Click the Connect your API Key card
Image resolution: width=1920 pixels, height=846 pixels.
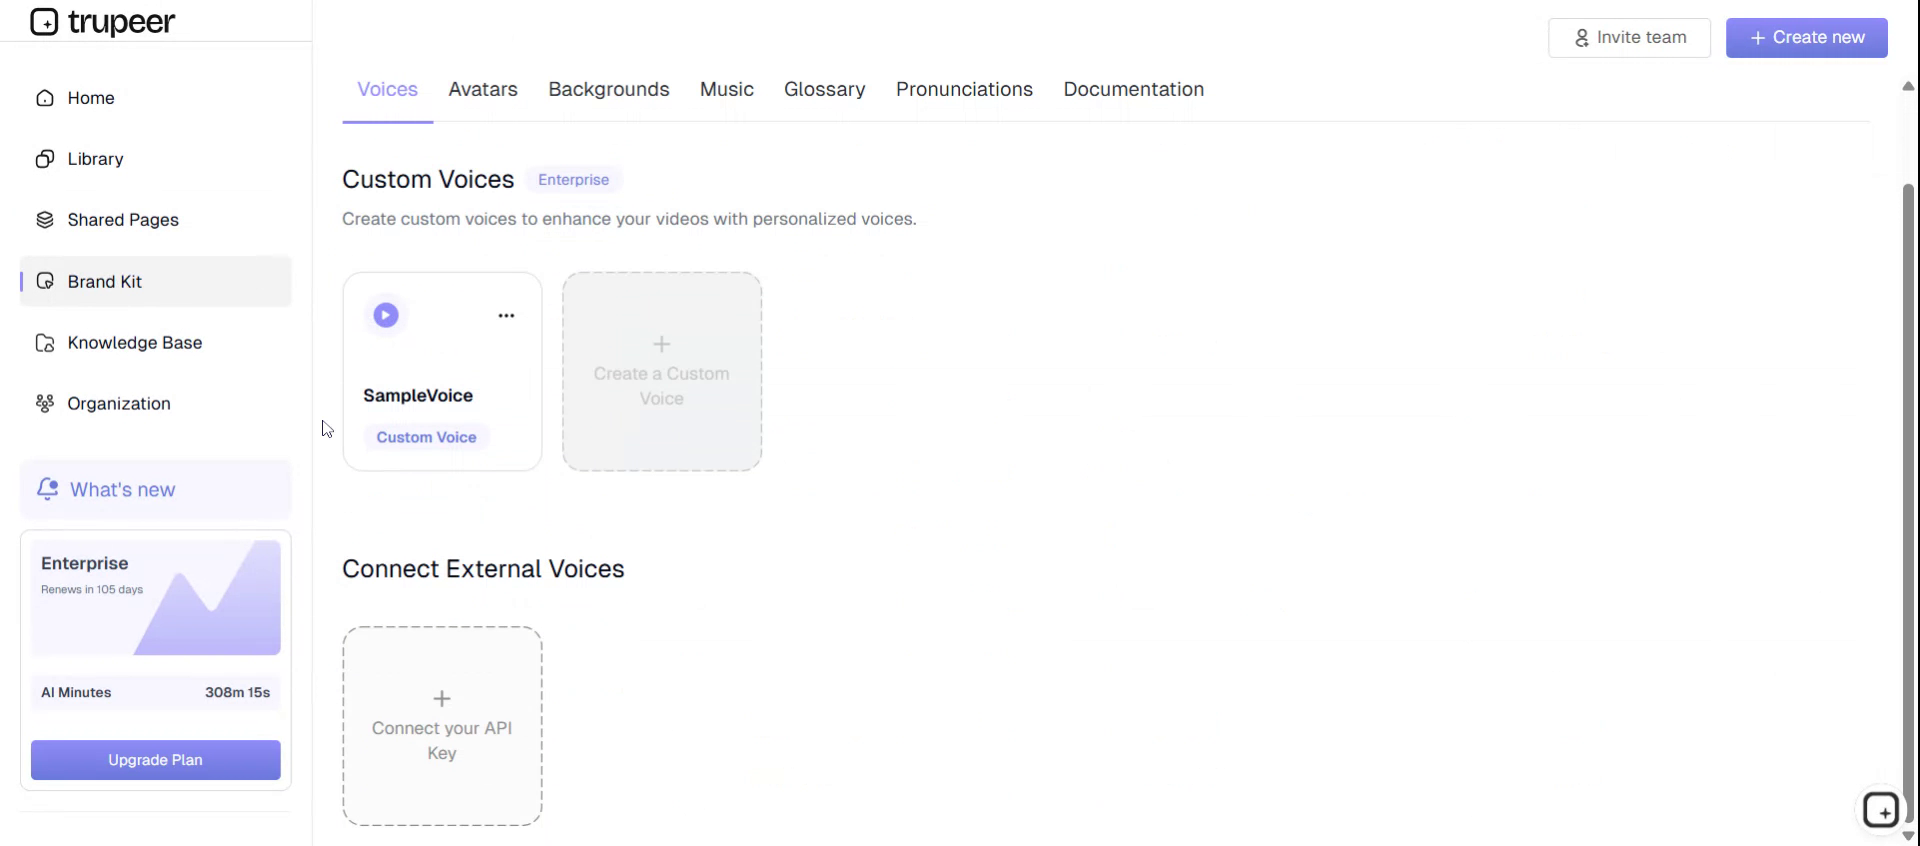(442, 726)
